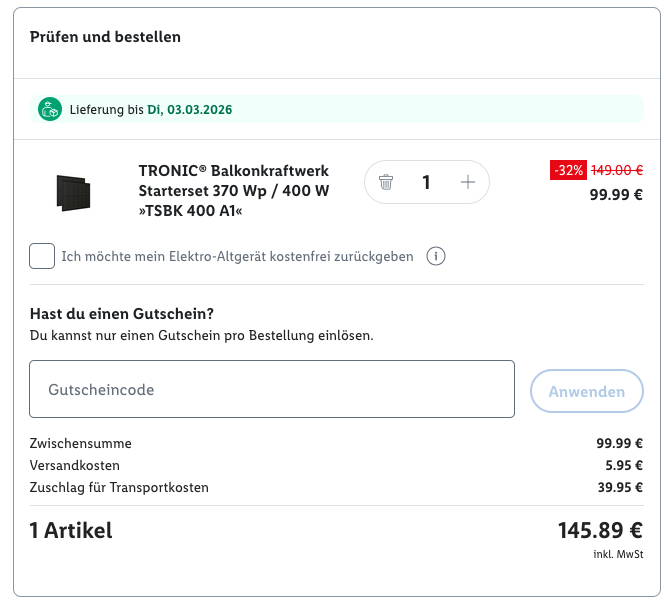
Task: Click the '1 Artikel' summary label
Action: point(71,530)
